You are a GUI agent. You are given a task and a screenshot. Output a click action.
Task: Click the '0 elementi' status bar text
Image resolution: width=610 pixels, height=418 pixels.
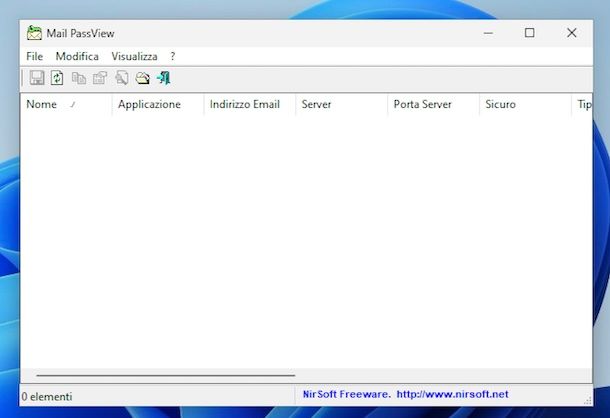point(47,397)
